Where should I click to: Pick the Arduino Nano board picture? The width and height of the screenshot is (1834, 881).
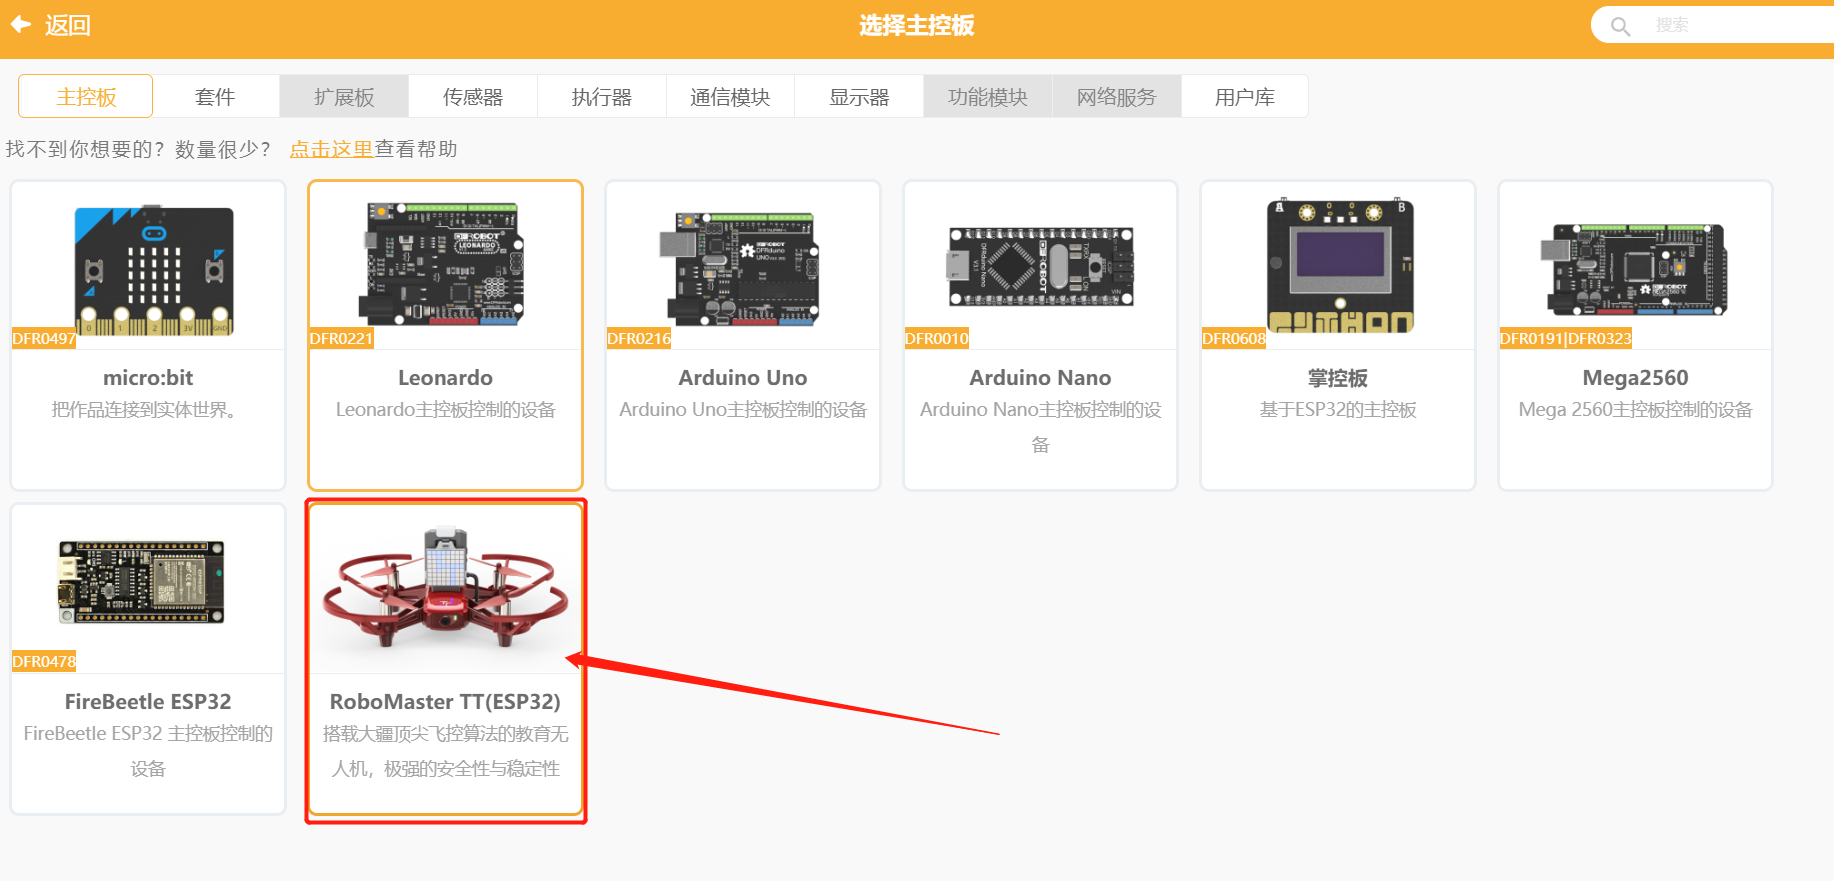point(1040,266)
